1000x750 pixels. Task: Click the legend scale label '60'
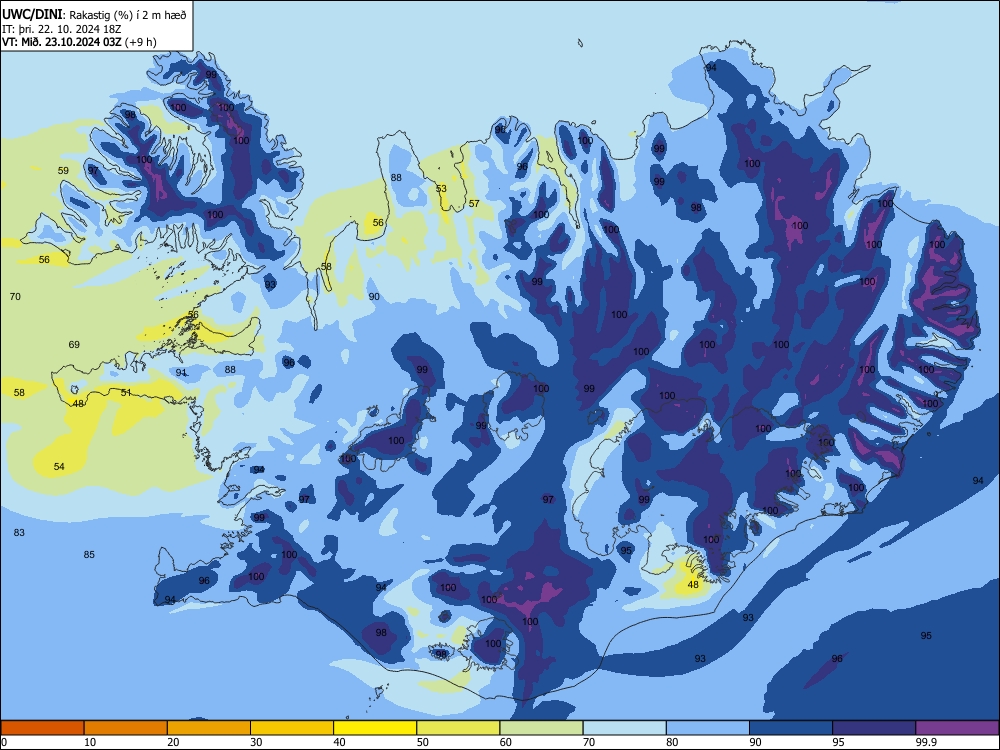click(506, 742)
